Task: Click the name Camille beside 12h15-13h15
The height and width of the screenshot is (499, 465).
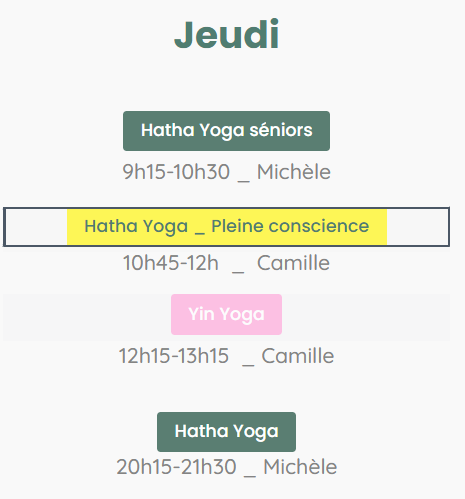Action: (298, 356)
